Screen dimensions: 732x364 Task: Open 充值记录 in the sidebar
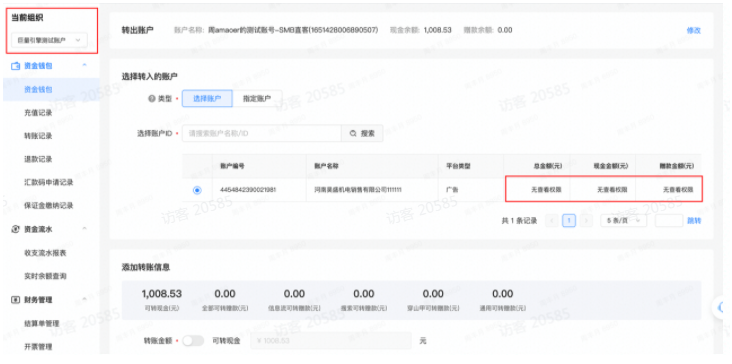coord(38,112)
